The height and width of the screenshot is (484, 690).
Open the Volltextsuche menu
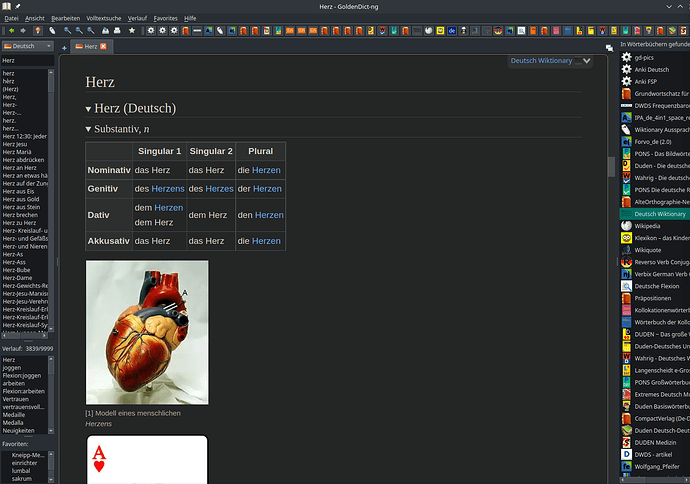click(x=103, y=18)
